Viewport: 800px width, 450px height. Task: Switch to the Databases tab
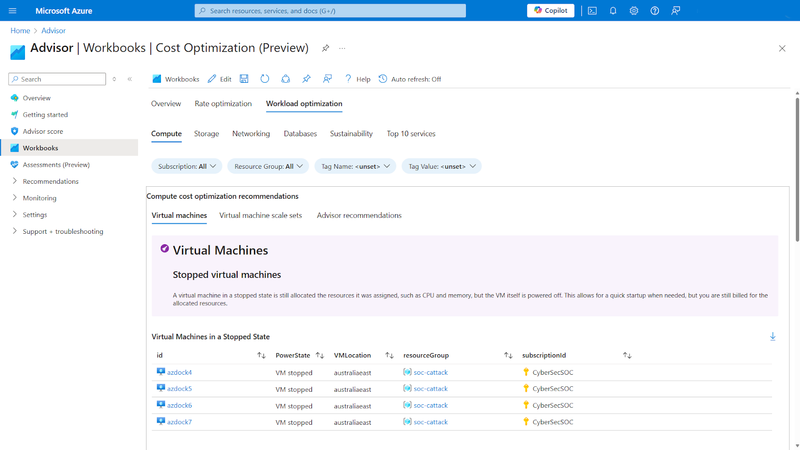300,134
